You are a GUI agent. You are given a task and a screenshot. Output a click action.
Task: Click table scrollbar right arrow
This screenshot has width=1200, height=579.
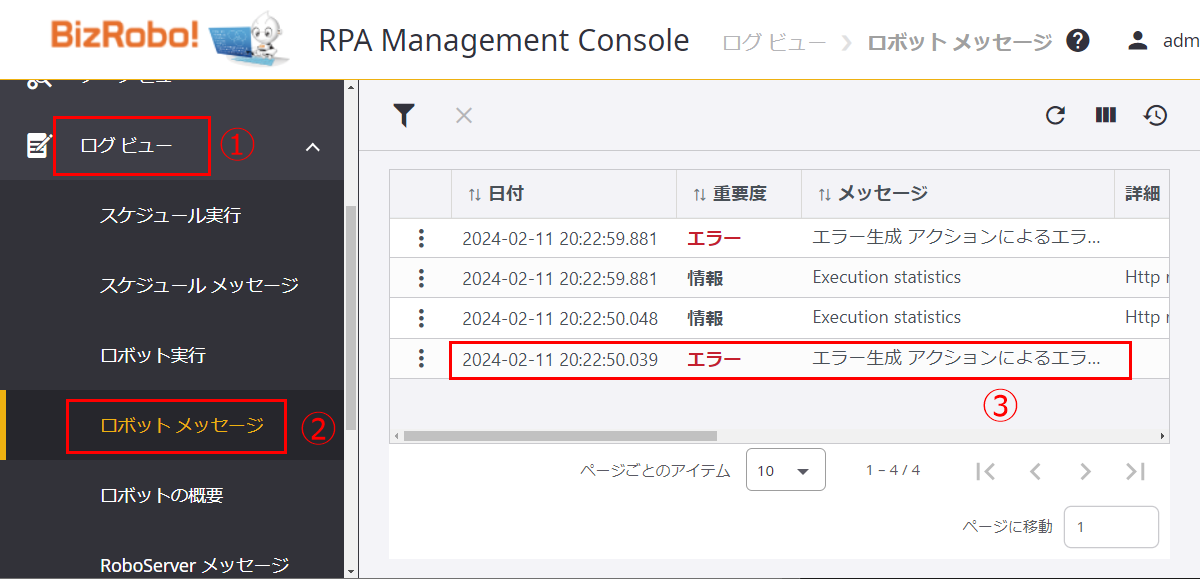pos(1162,436)
